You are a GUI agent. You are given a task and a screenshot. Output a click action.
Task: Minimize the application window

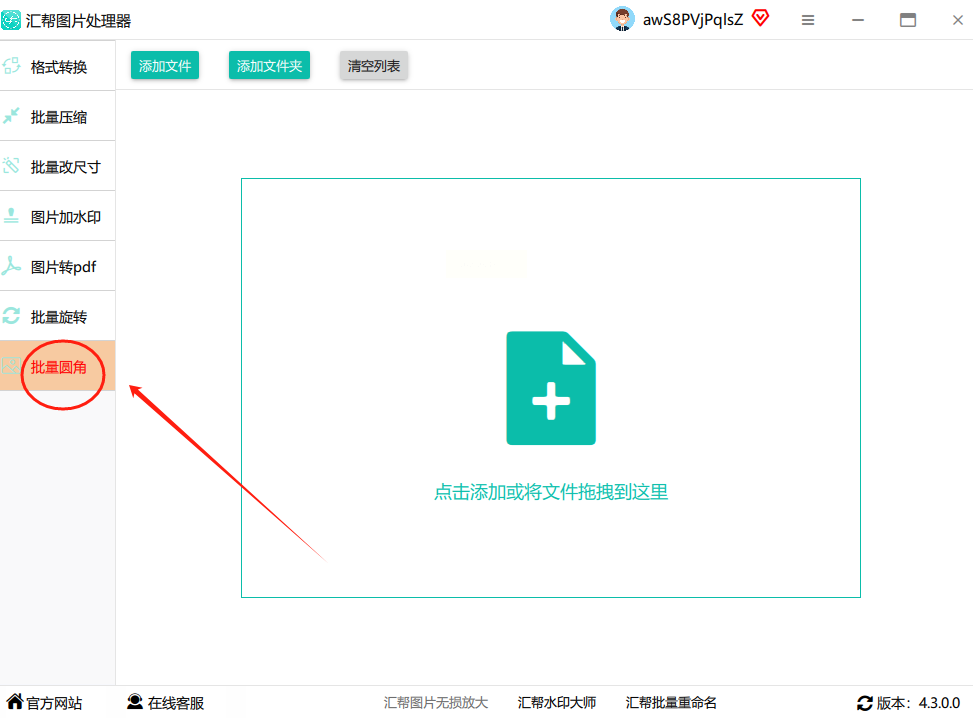858,20
